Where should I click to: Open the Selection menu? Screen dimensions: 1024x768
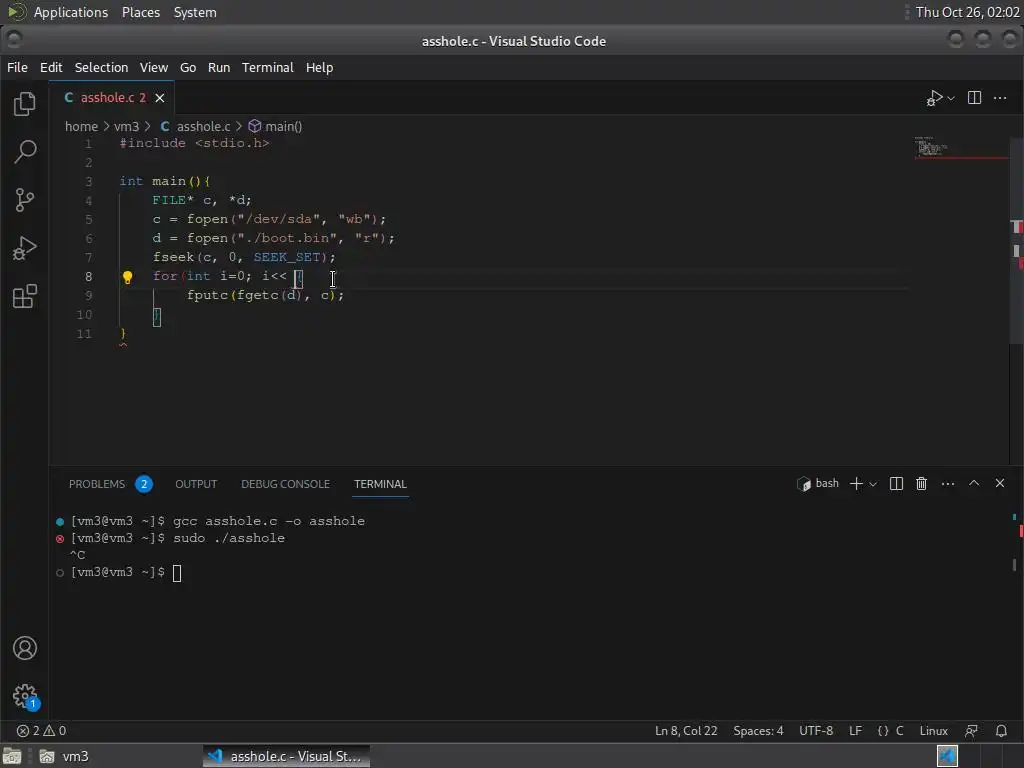pyautogui.click(x=101, y=67)
